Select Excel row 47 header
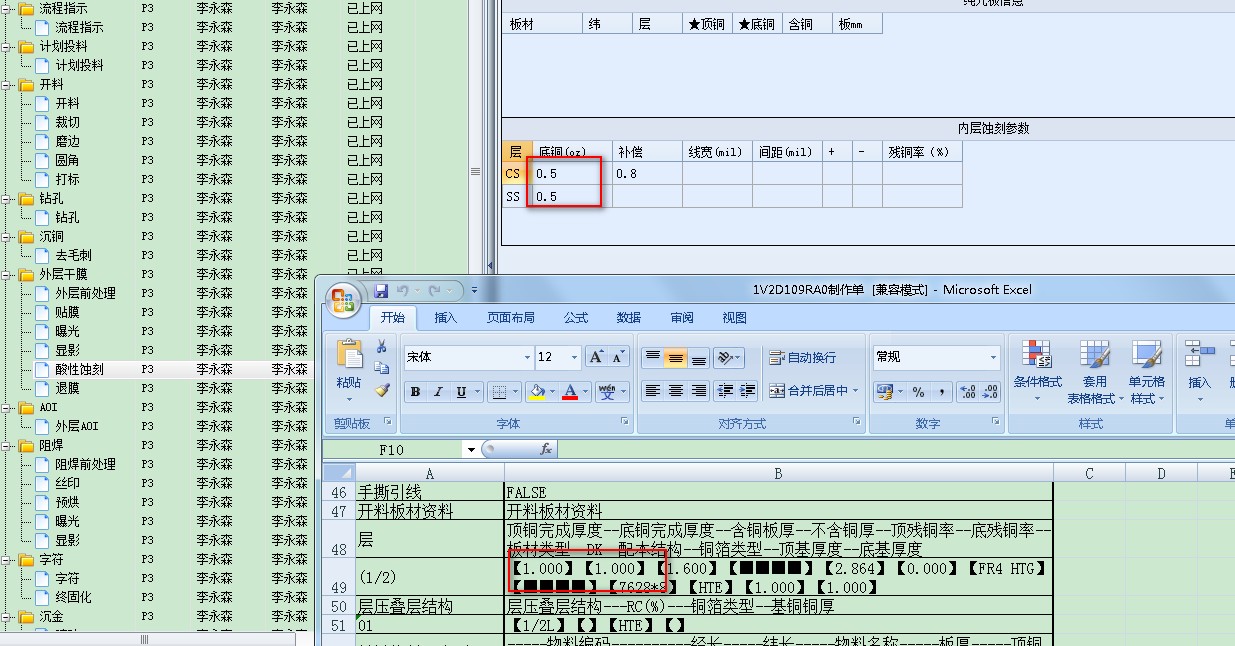The width and height of the screenshot is (1235, 646). [x=339, y=511]
